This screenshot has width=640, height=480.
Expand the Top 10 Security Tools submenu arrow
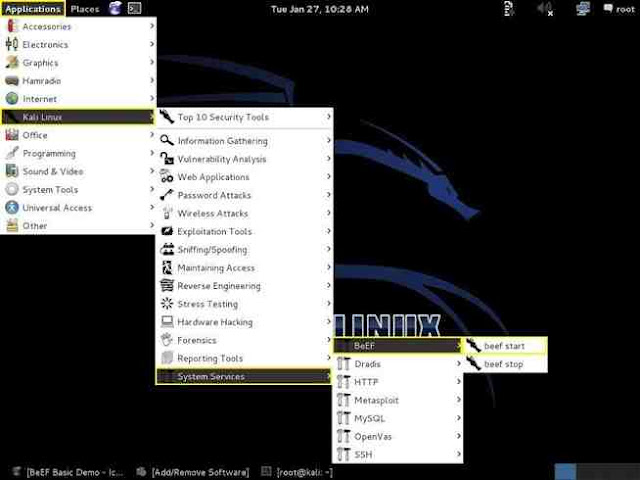pos(329,117)
